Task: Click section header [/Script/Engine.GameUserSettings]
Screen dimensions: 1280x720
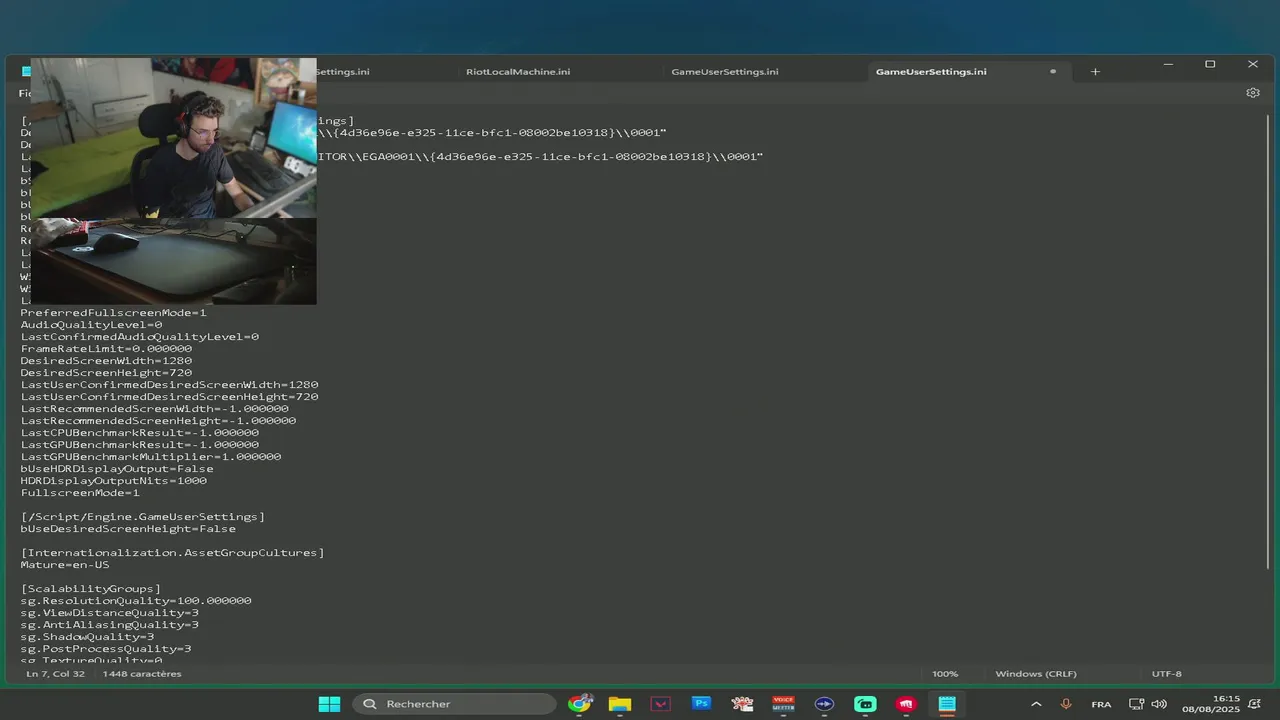Action: pyautogui.click(x=143, y=517)
